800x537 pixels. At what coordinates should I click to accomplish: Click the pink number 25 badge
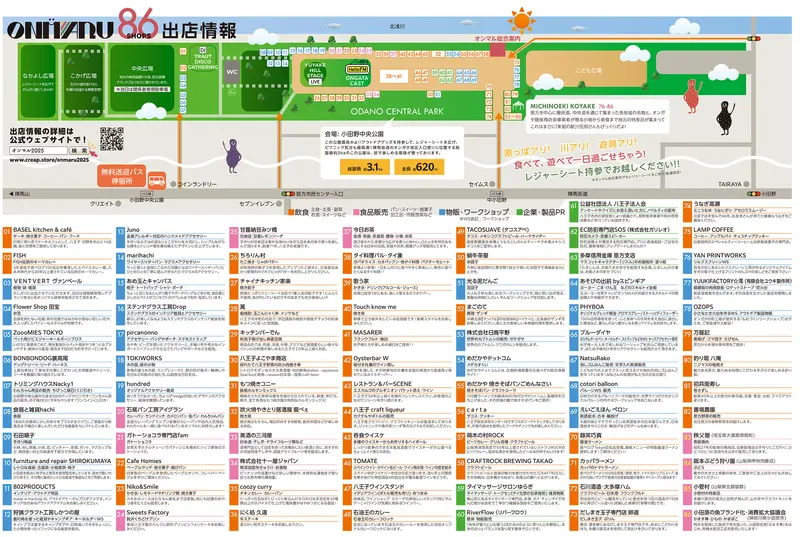(234, 238)
